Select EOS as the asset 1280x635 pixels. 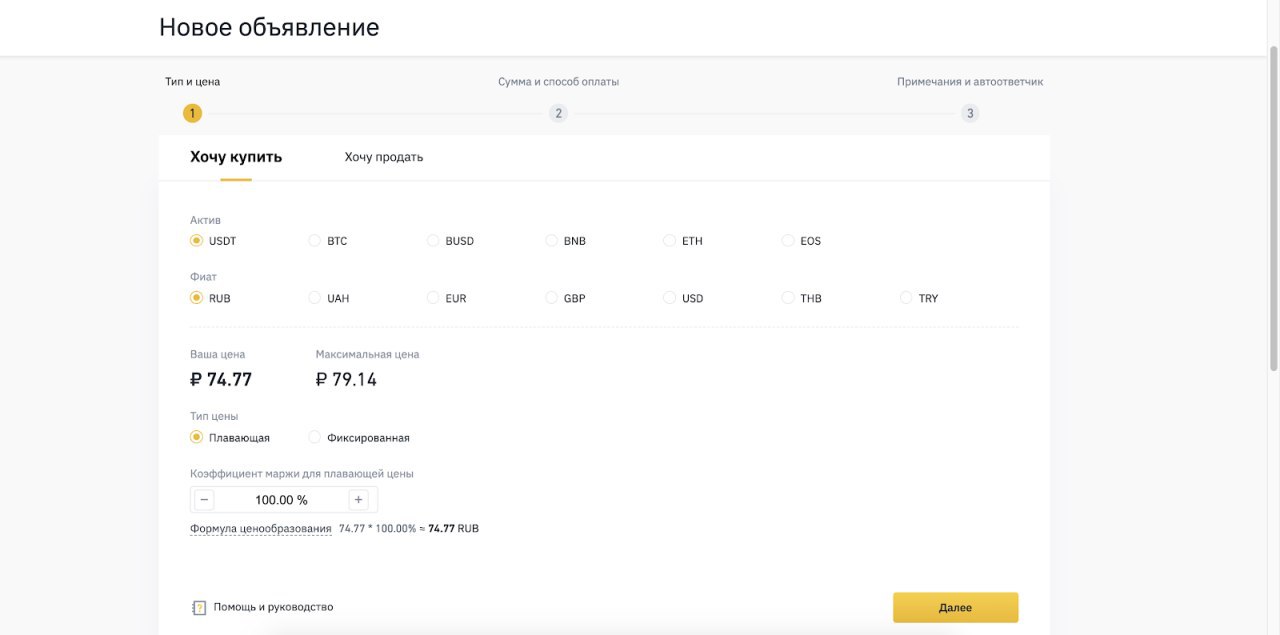[787, 240]
